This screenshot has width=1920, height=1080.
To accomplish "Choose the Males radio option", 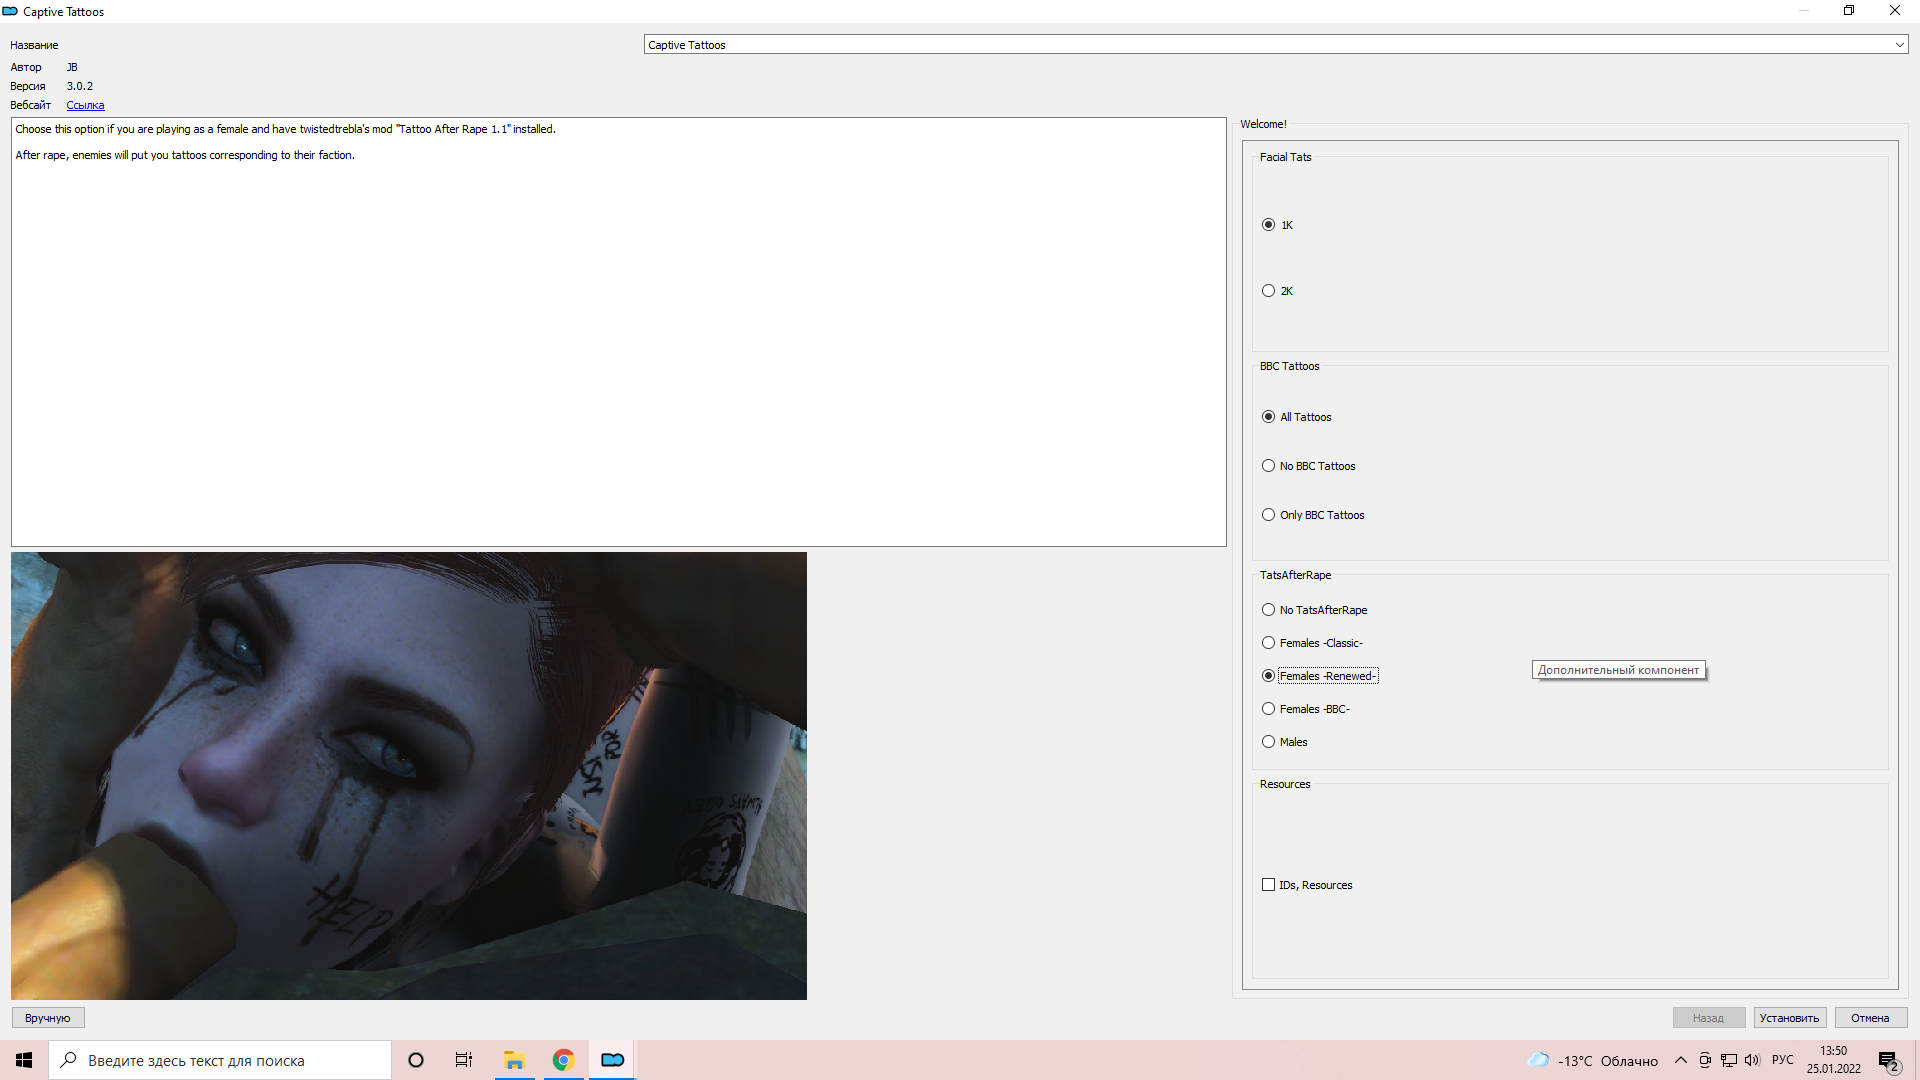I will coord(1268,742).
